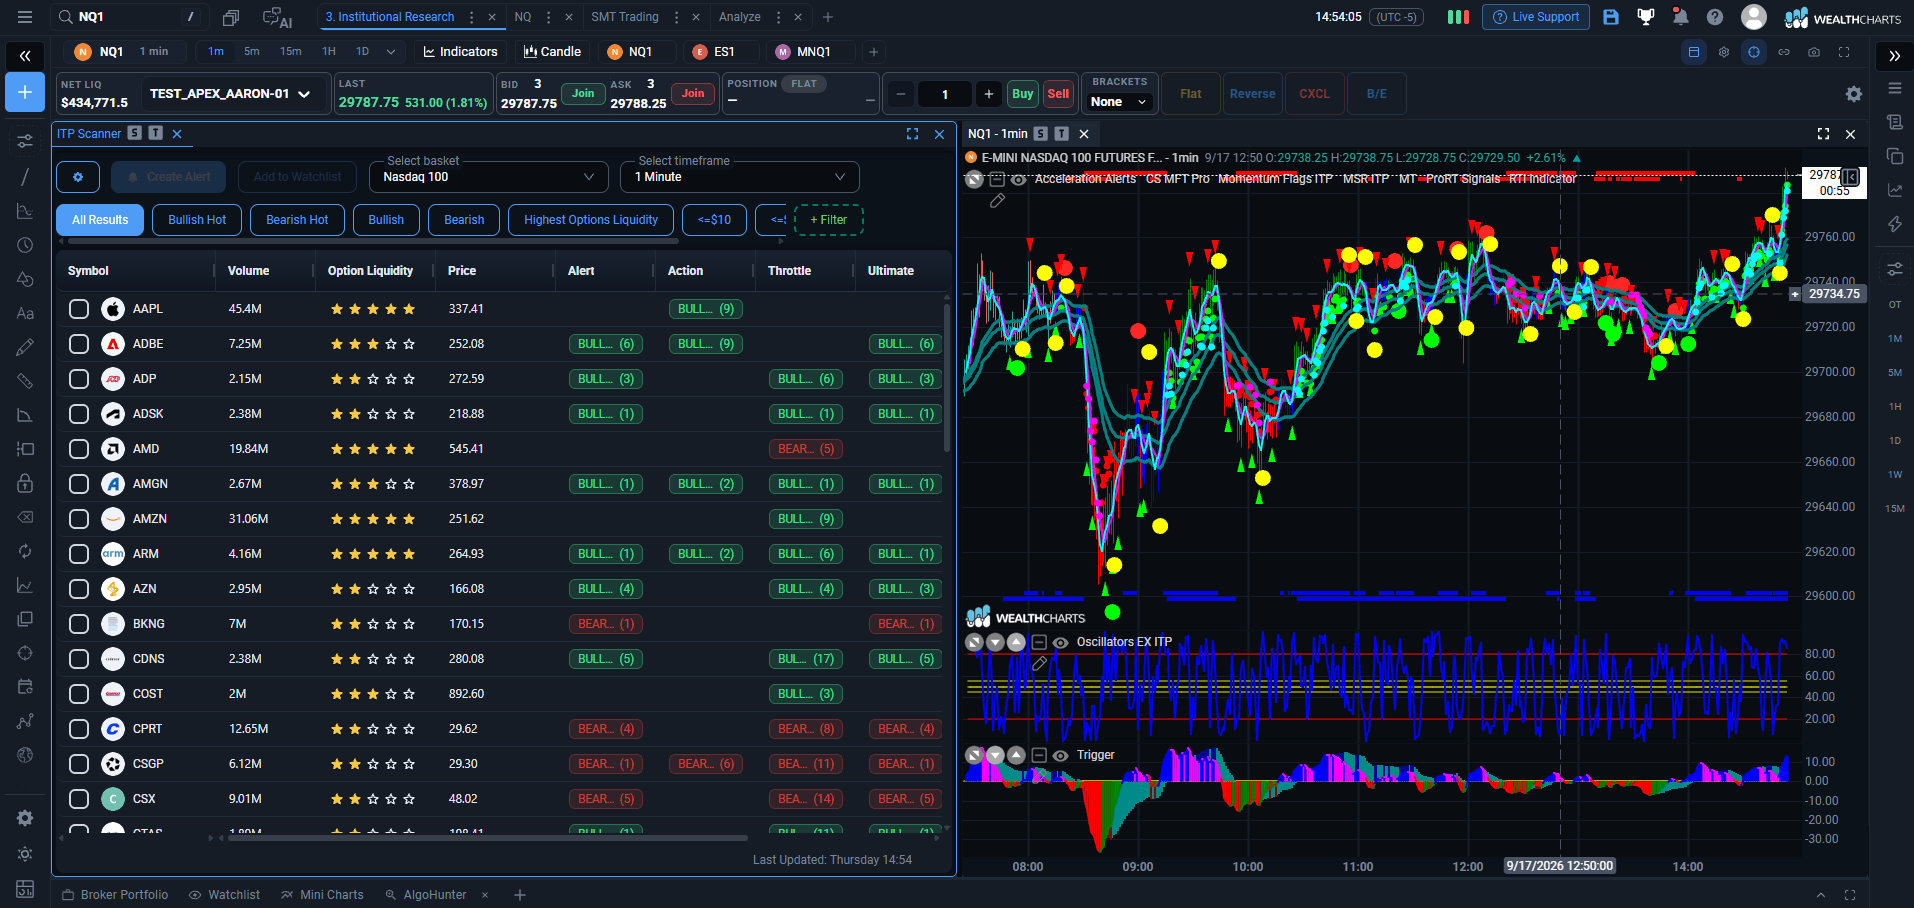Take a chart snapshot with camera icon
1914x908 pixels.
[x=1814, y=52]
